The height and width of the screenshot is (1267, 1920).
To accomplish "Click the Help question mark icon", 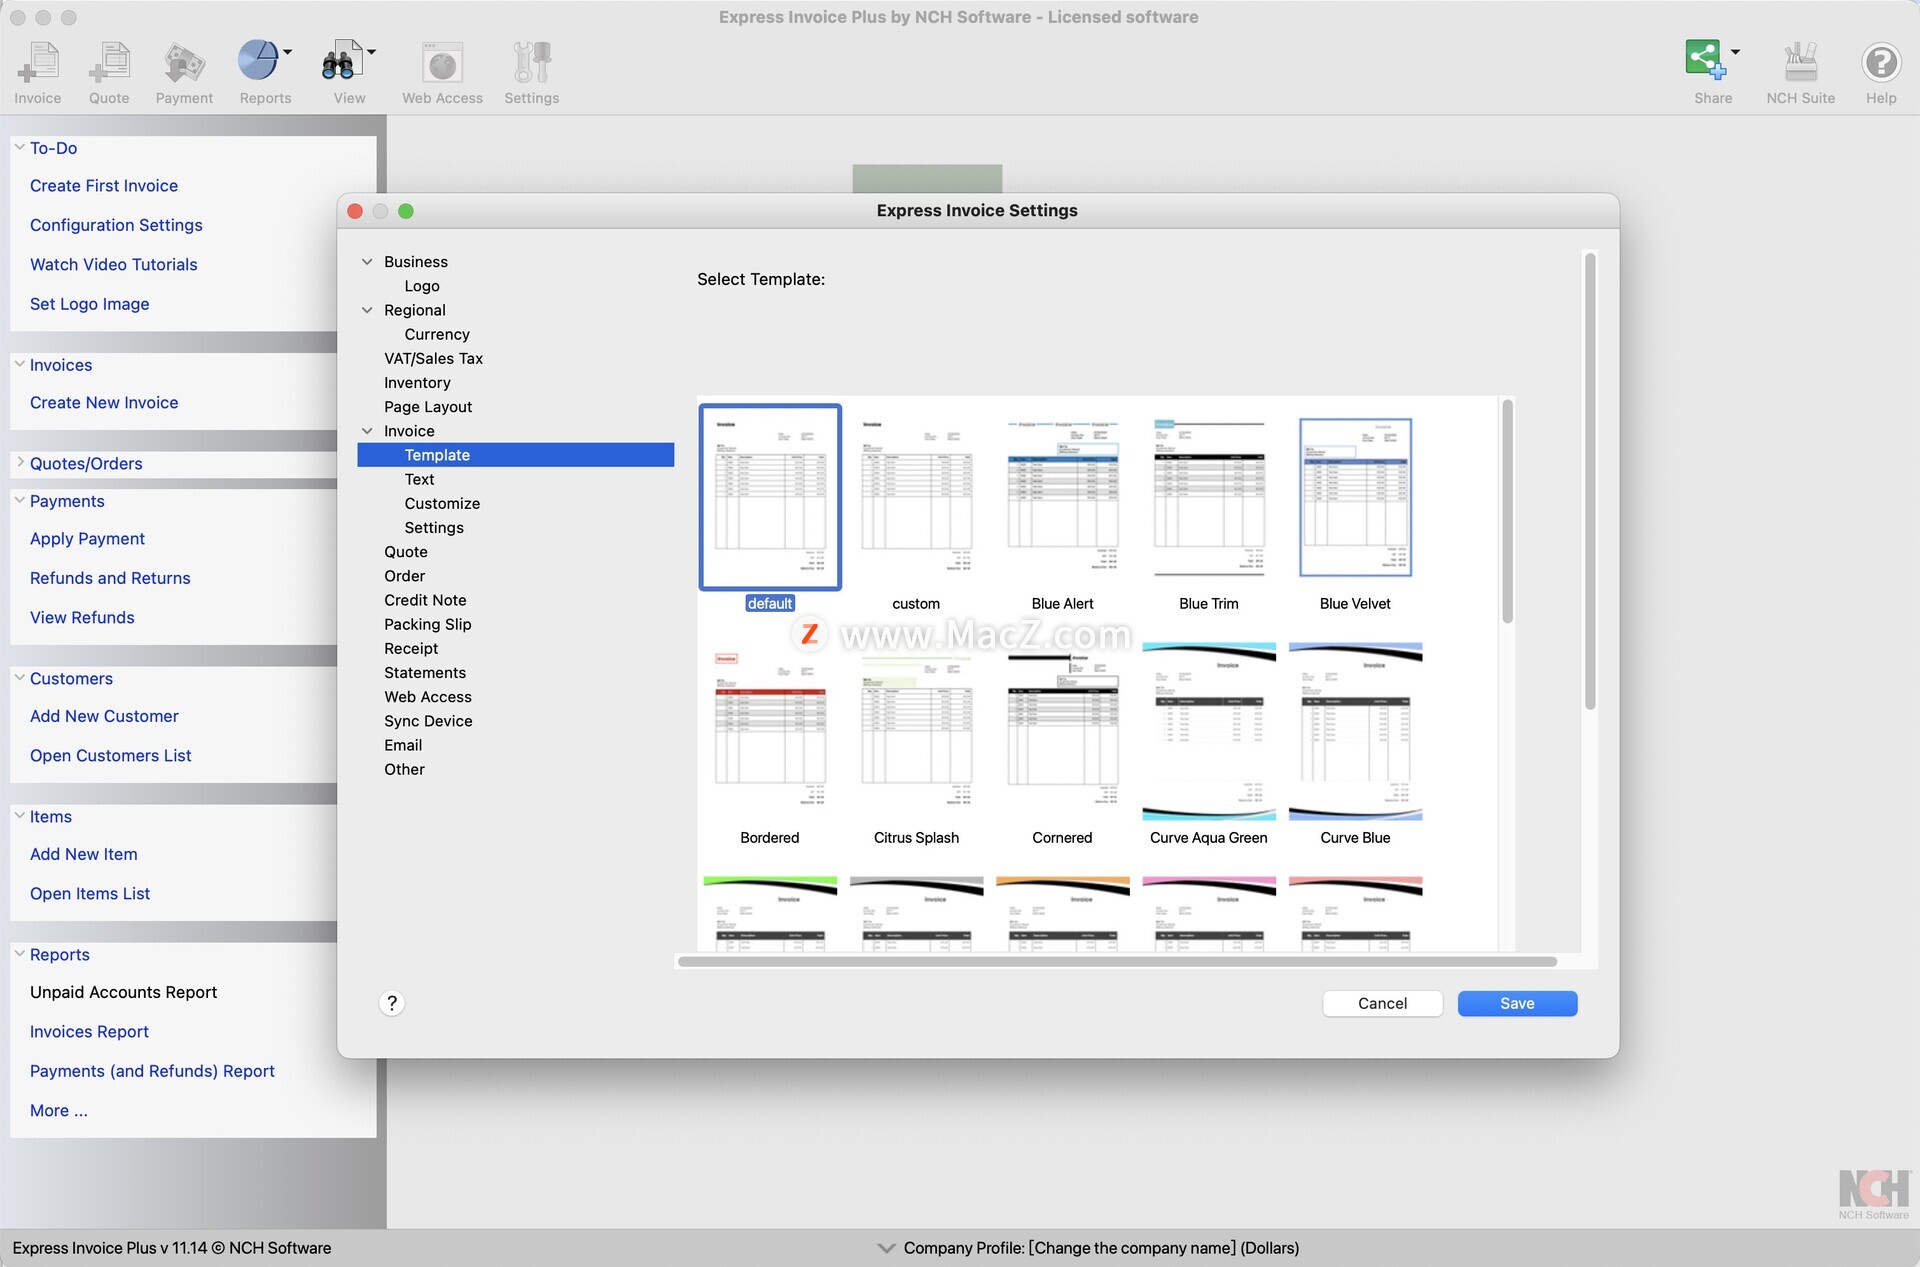I will point(1881,62).
